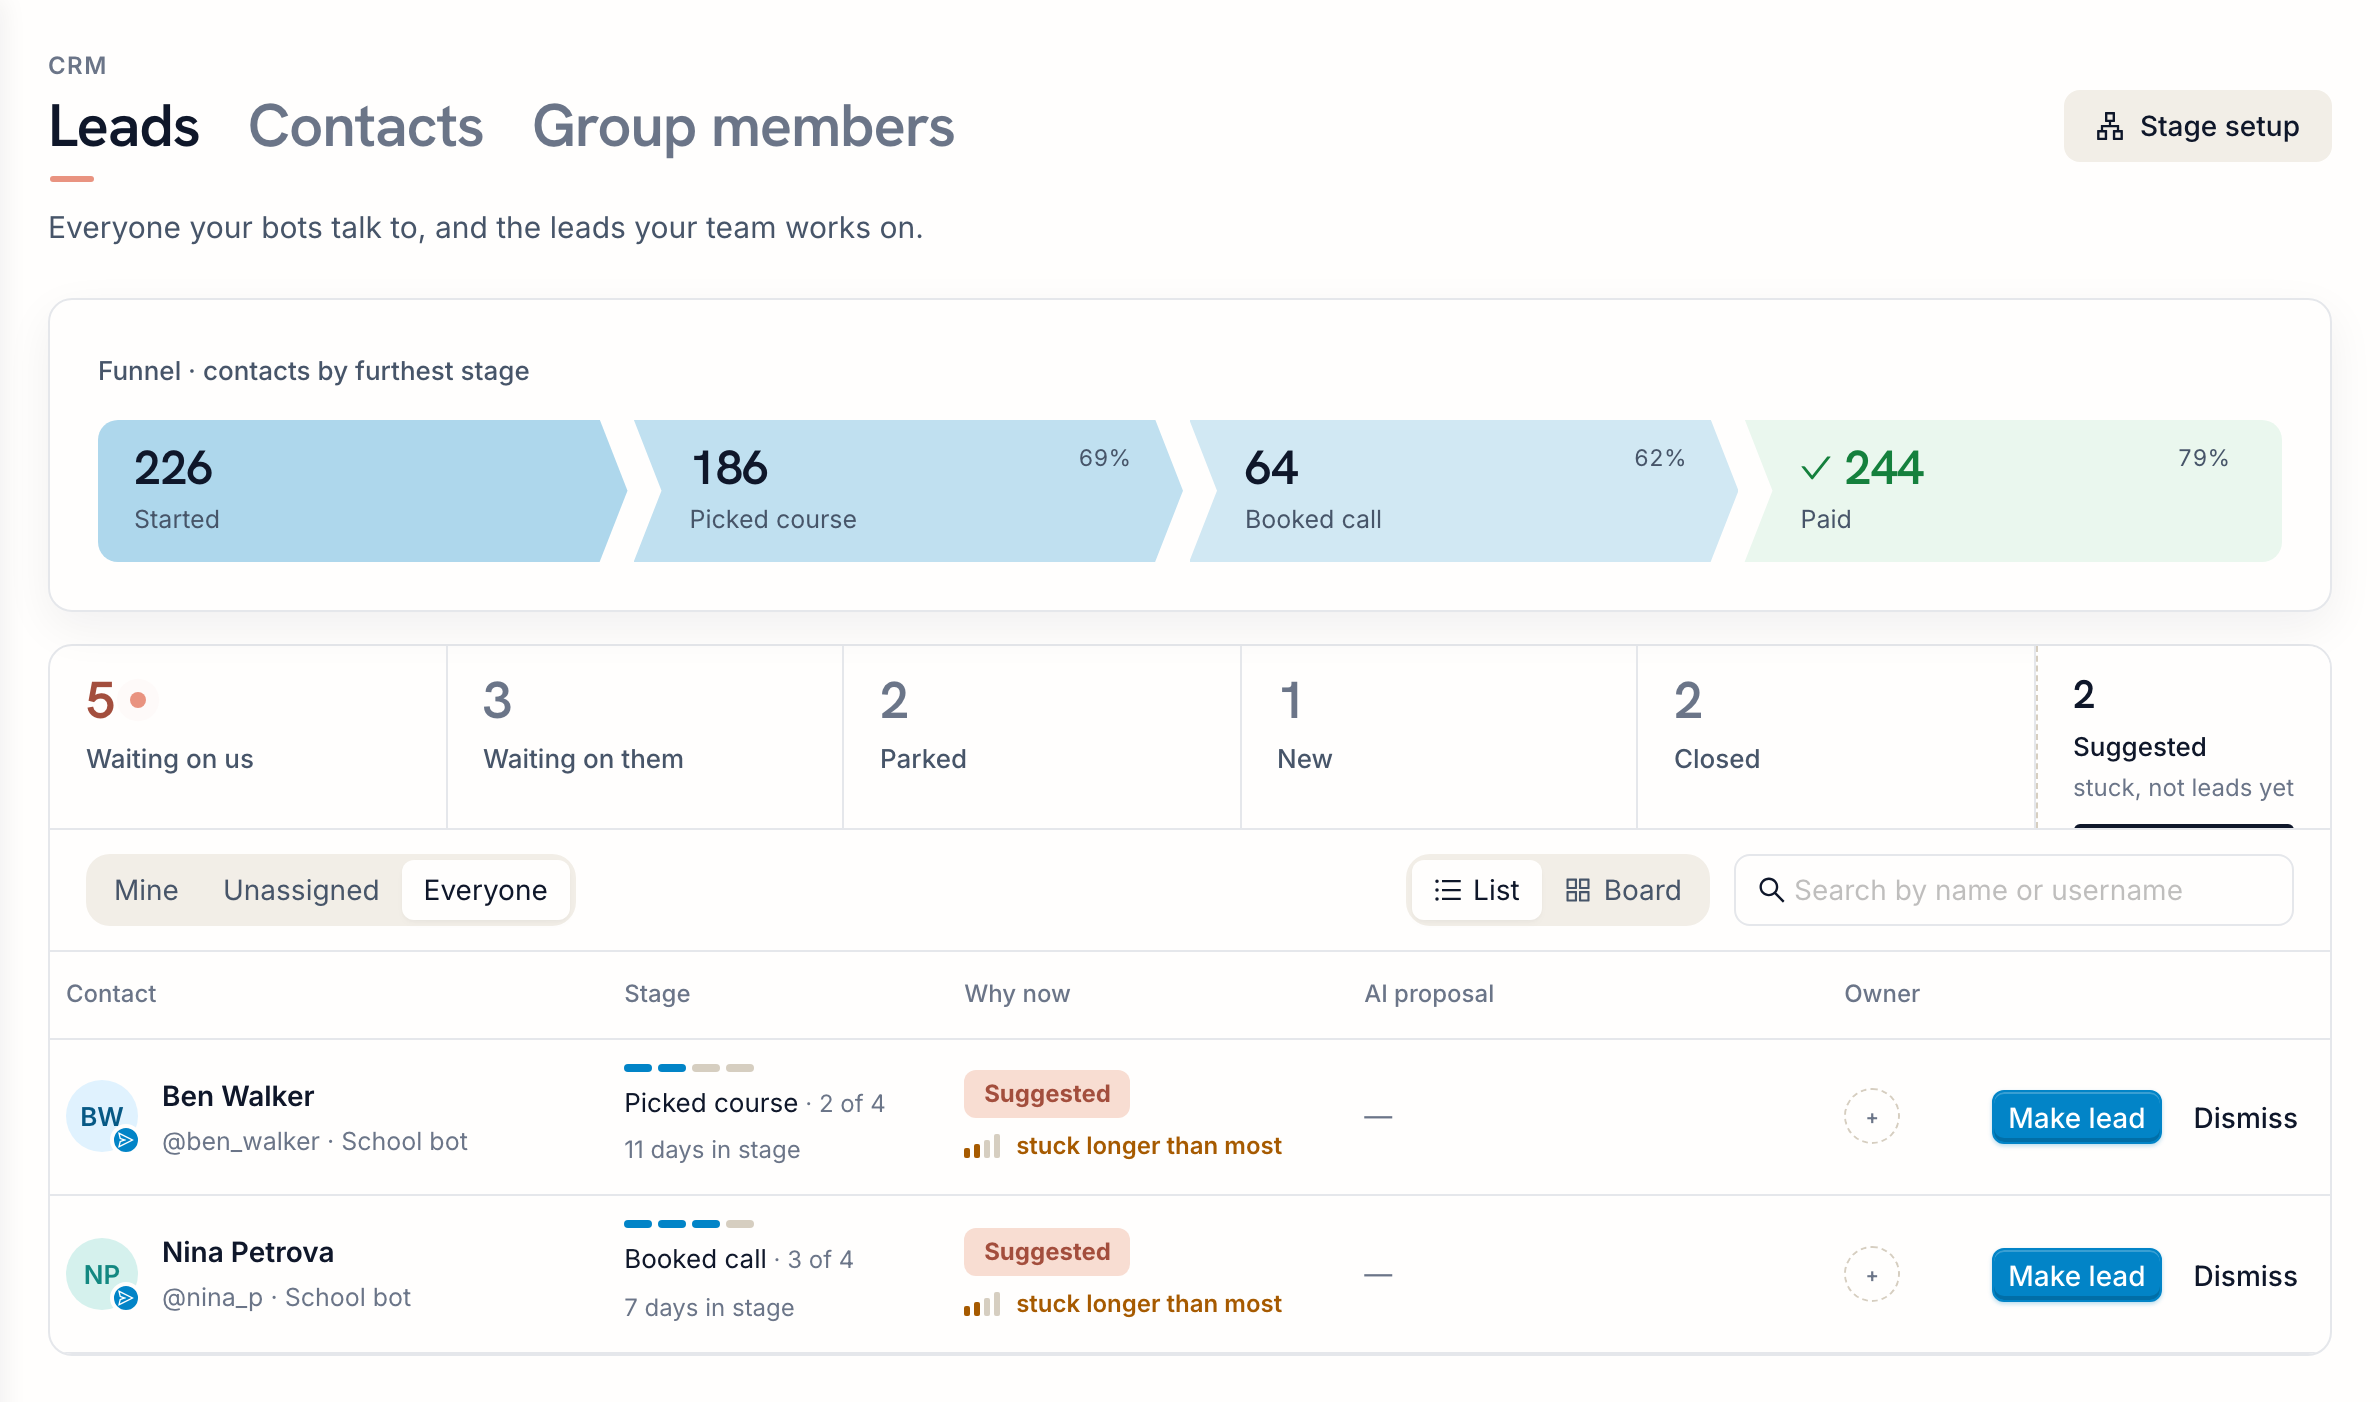Dismiss Ben Walker suggestion
This screenshot has width=2380, height=1402.
click(x=2245, y=1117)
